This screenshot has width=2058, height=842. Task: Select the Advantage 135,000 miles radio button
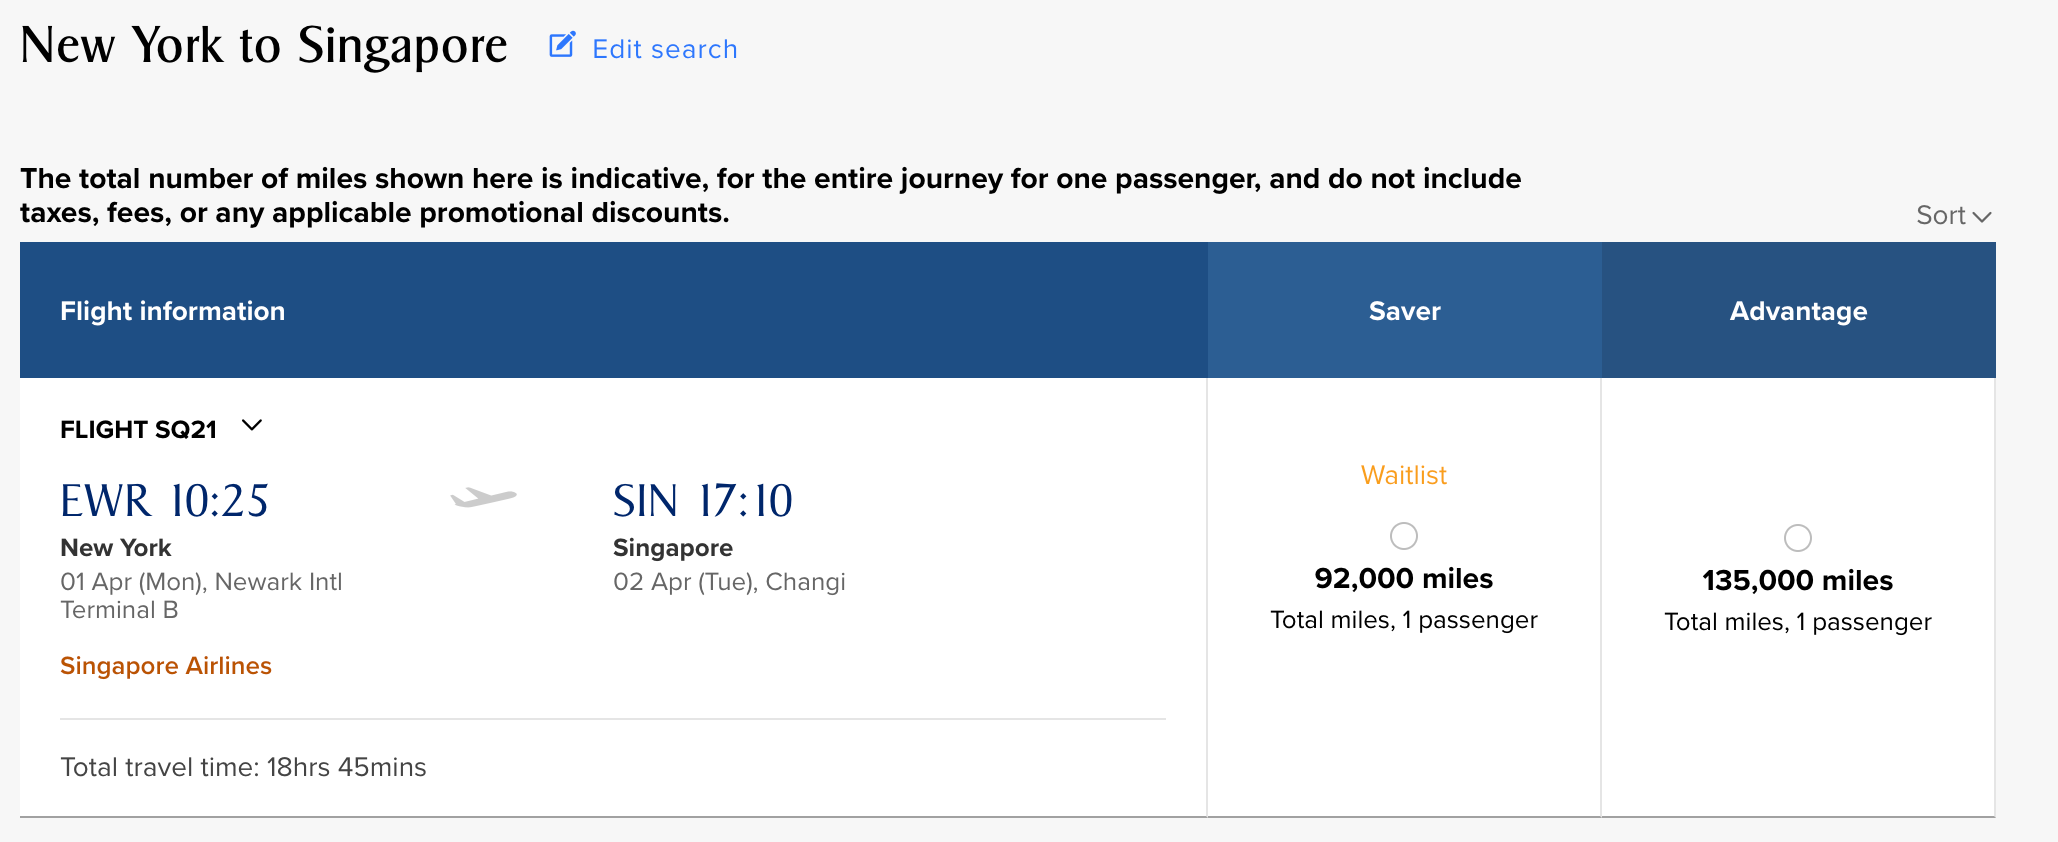point(1798,538)
